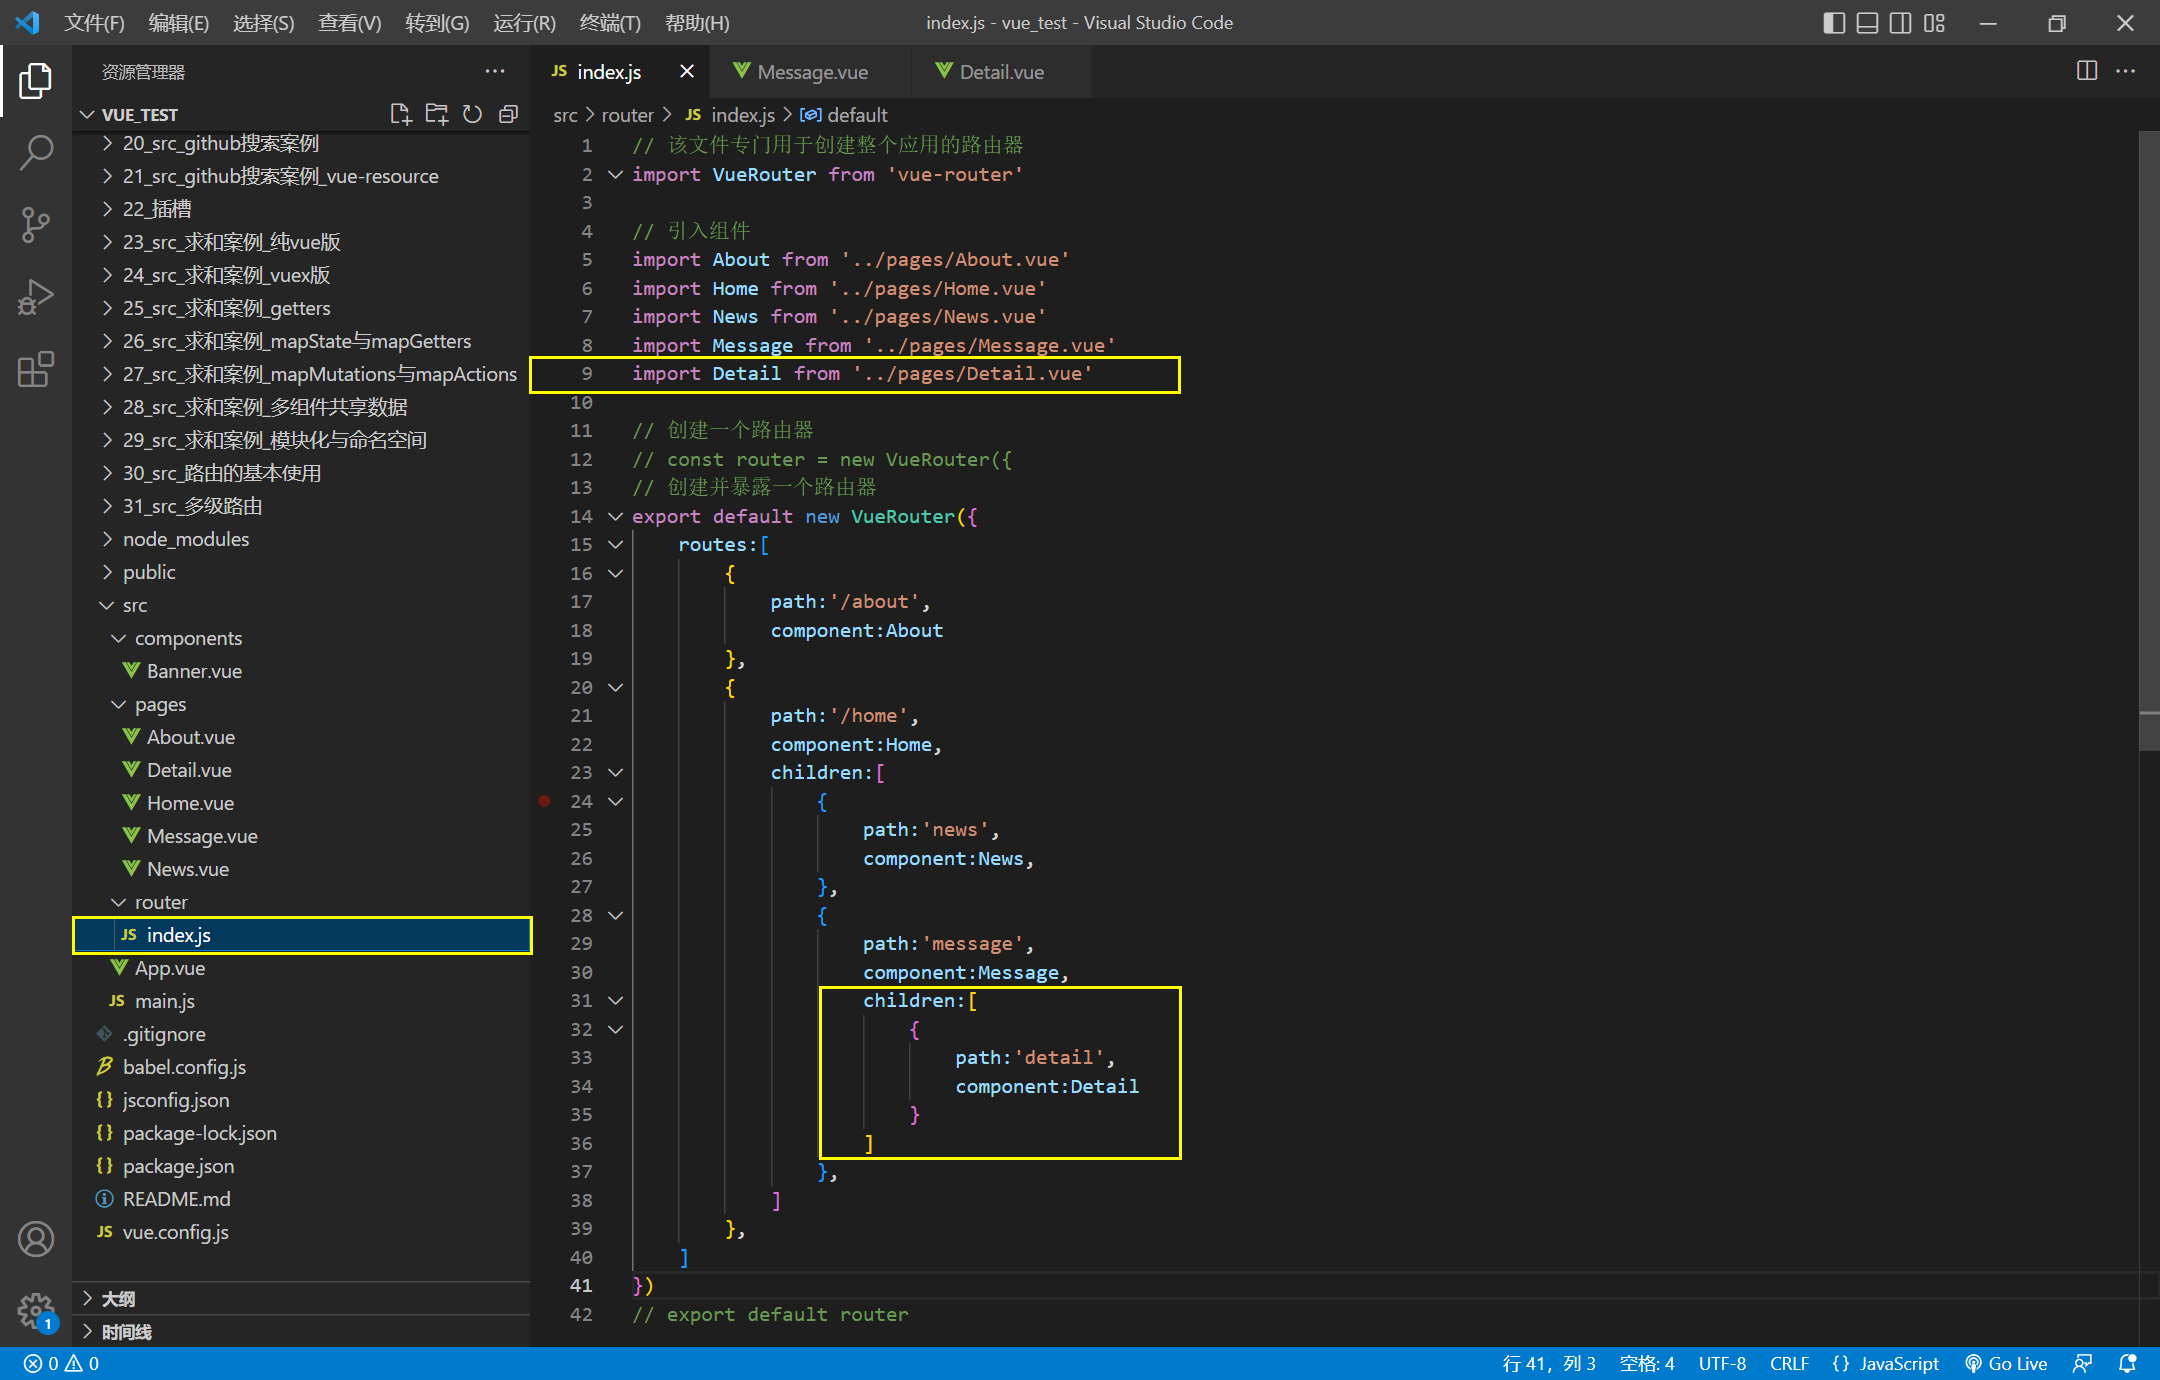2160x1380 pixels.
Task: Create a new file in VUE_TEST
Action: click(401, 114)
